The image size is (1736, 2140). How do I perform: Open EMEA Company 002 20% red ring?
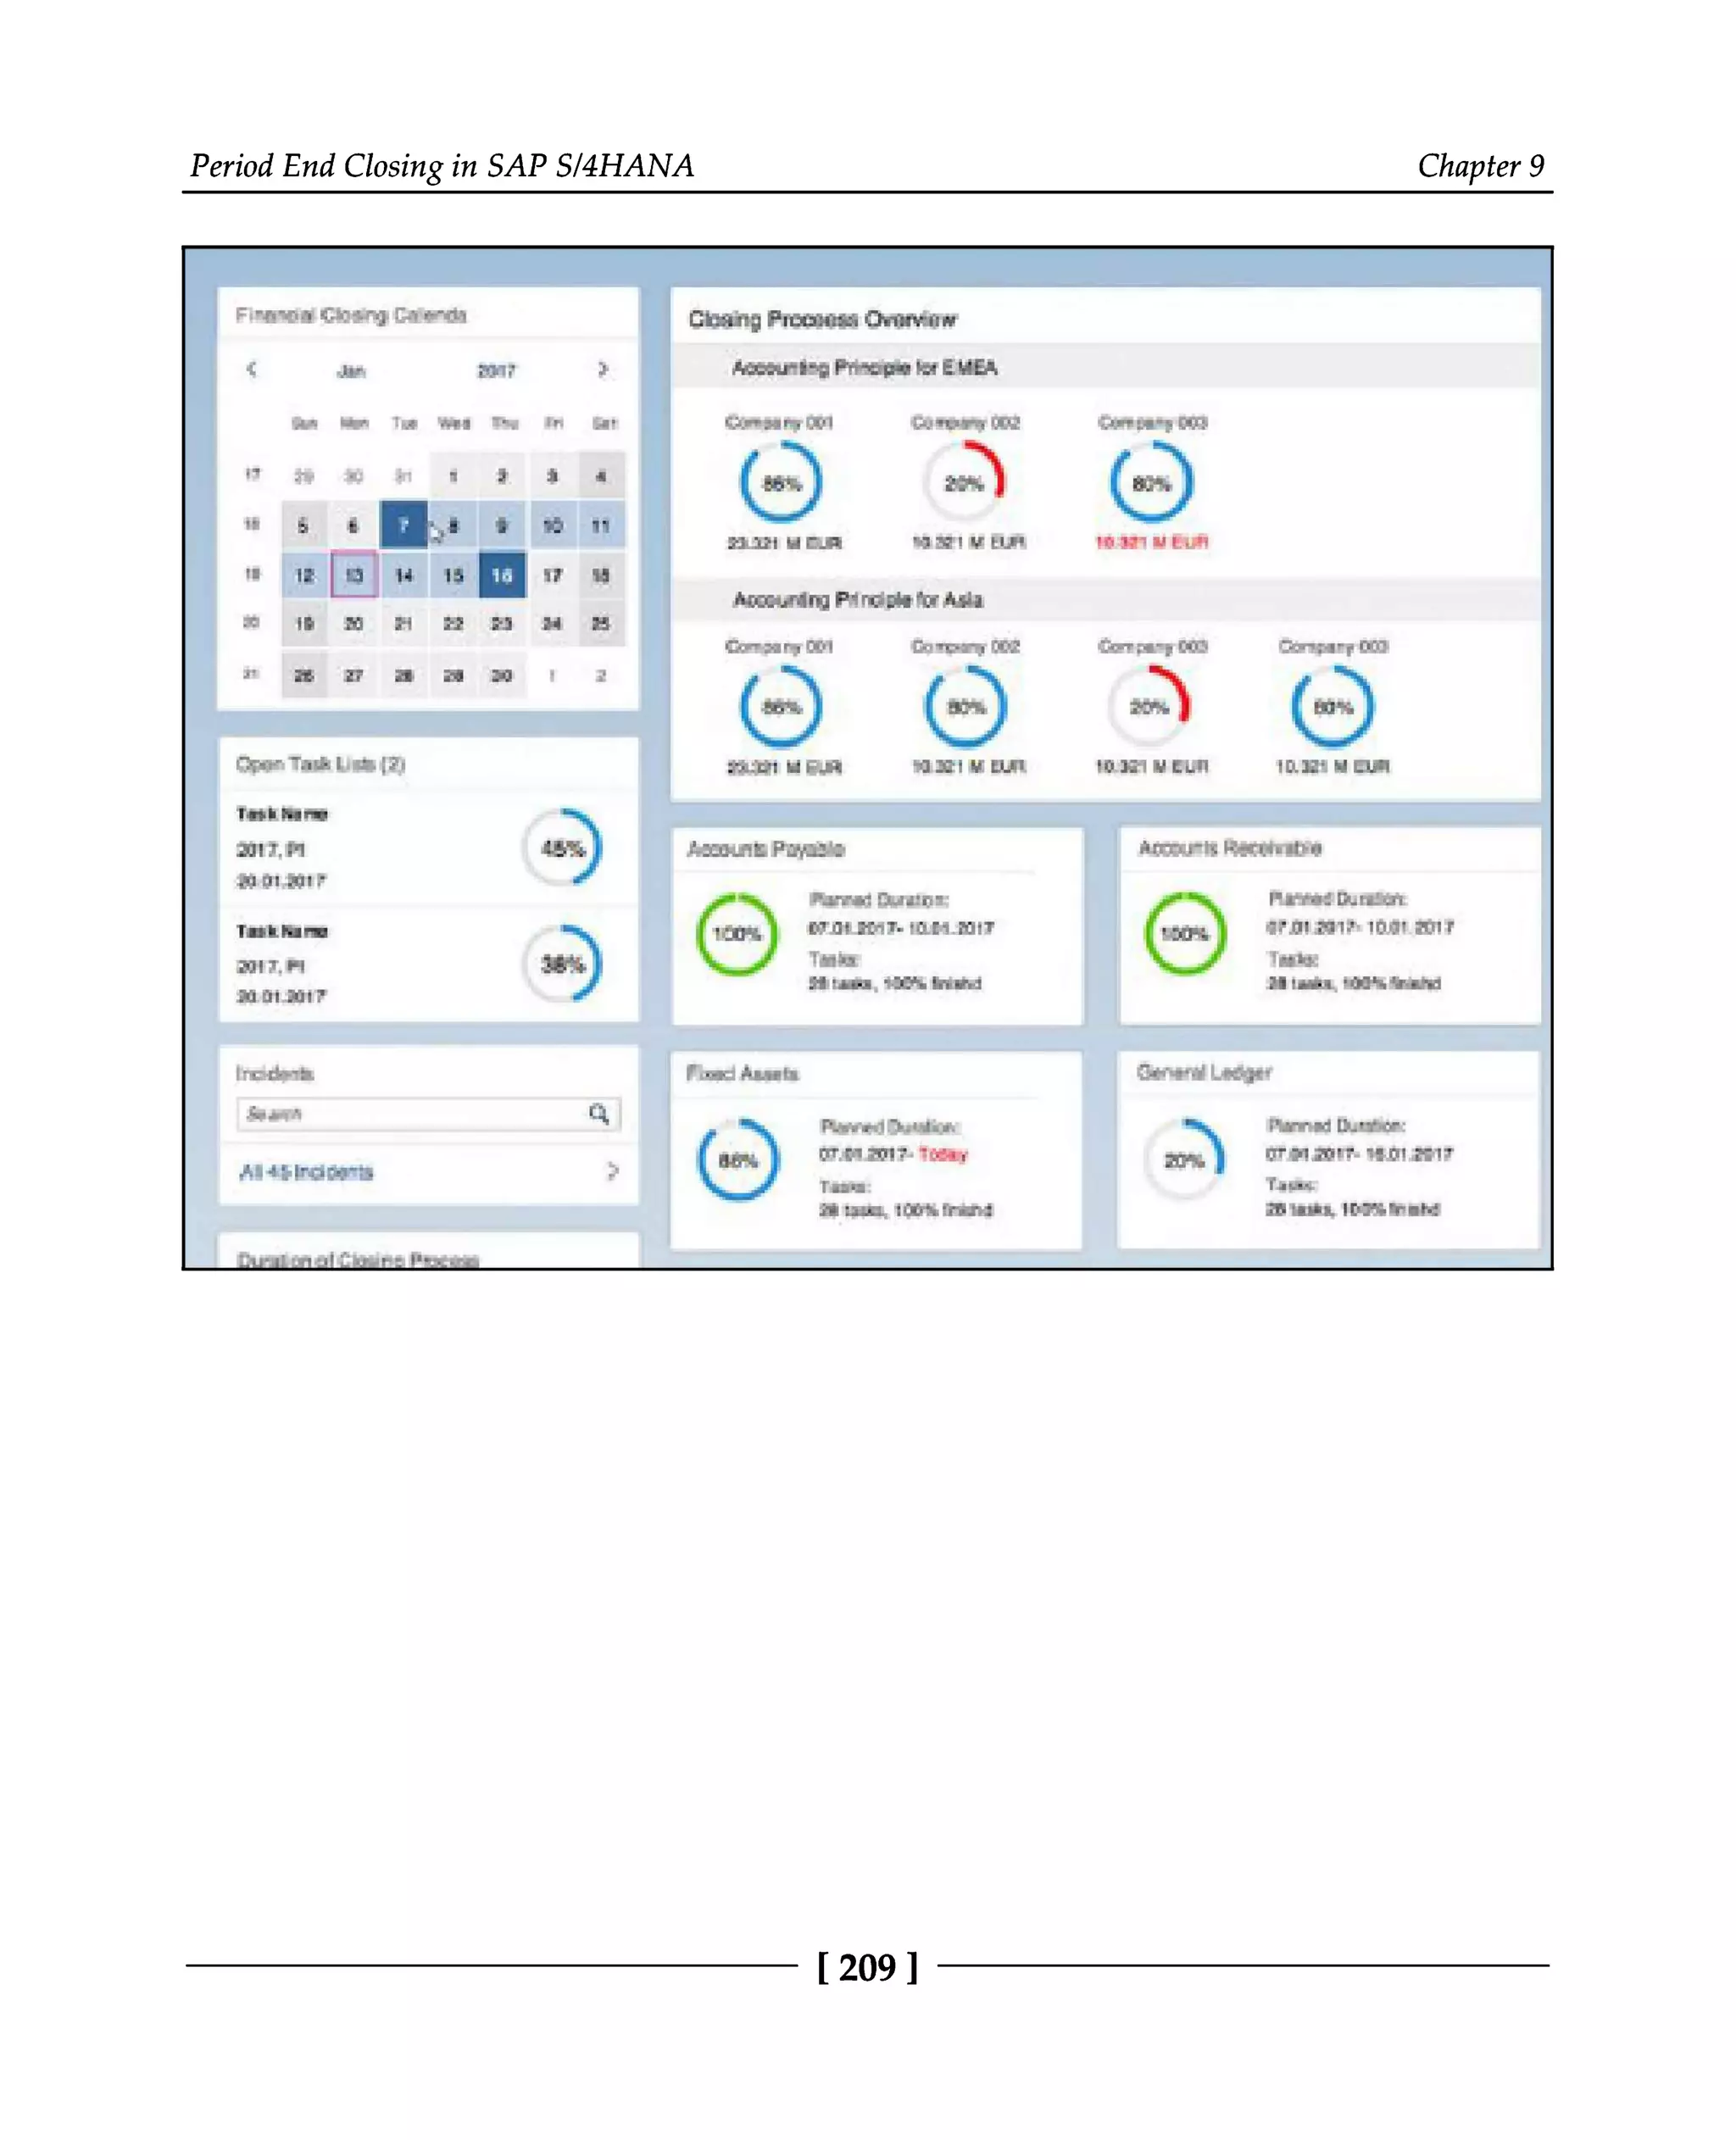click(x=964, y=482)
